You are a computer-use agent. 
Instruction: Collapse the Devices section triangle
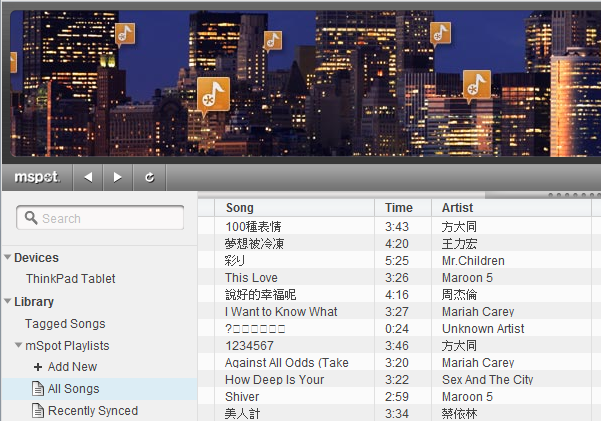7,257
